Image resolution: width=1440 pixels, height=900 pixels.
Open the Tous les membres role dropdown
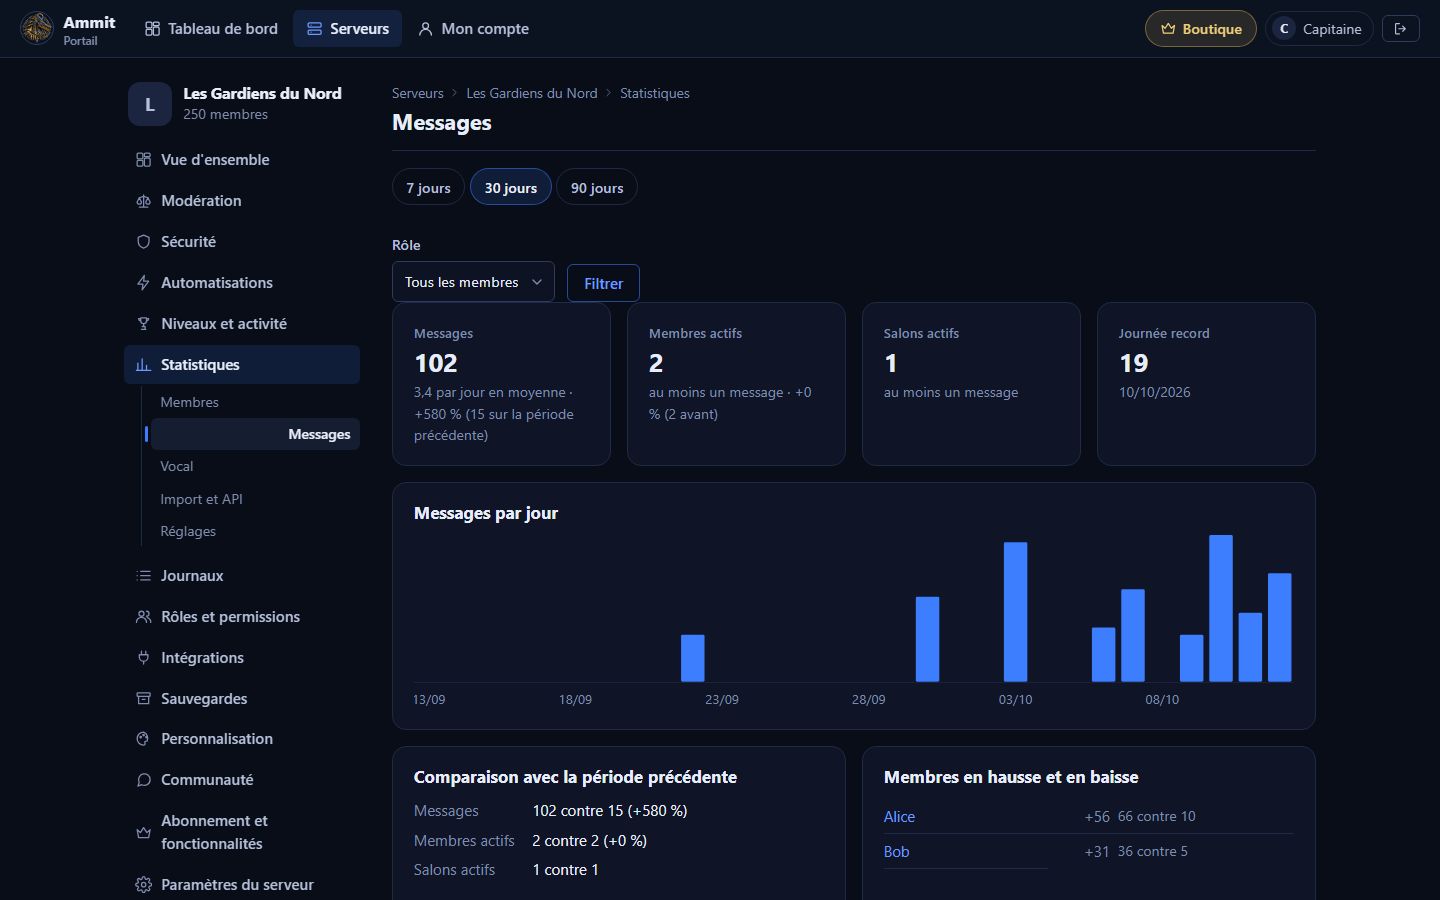click(x=473, y=282)
